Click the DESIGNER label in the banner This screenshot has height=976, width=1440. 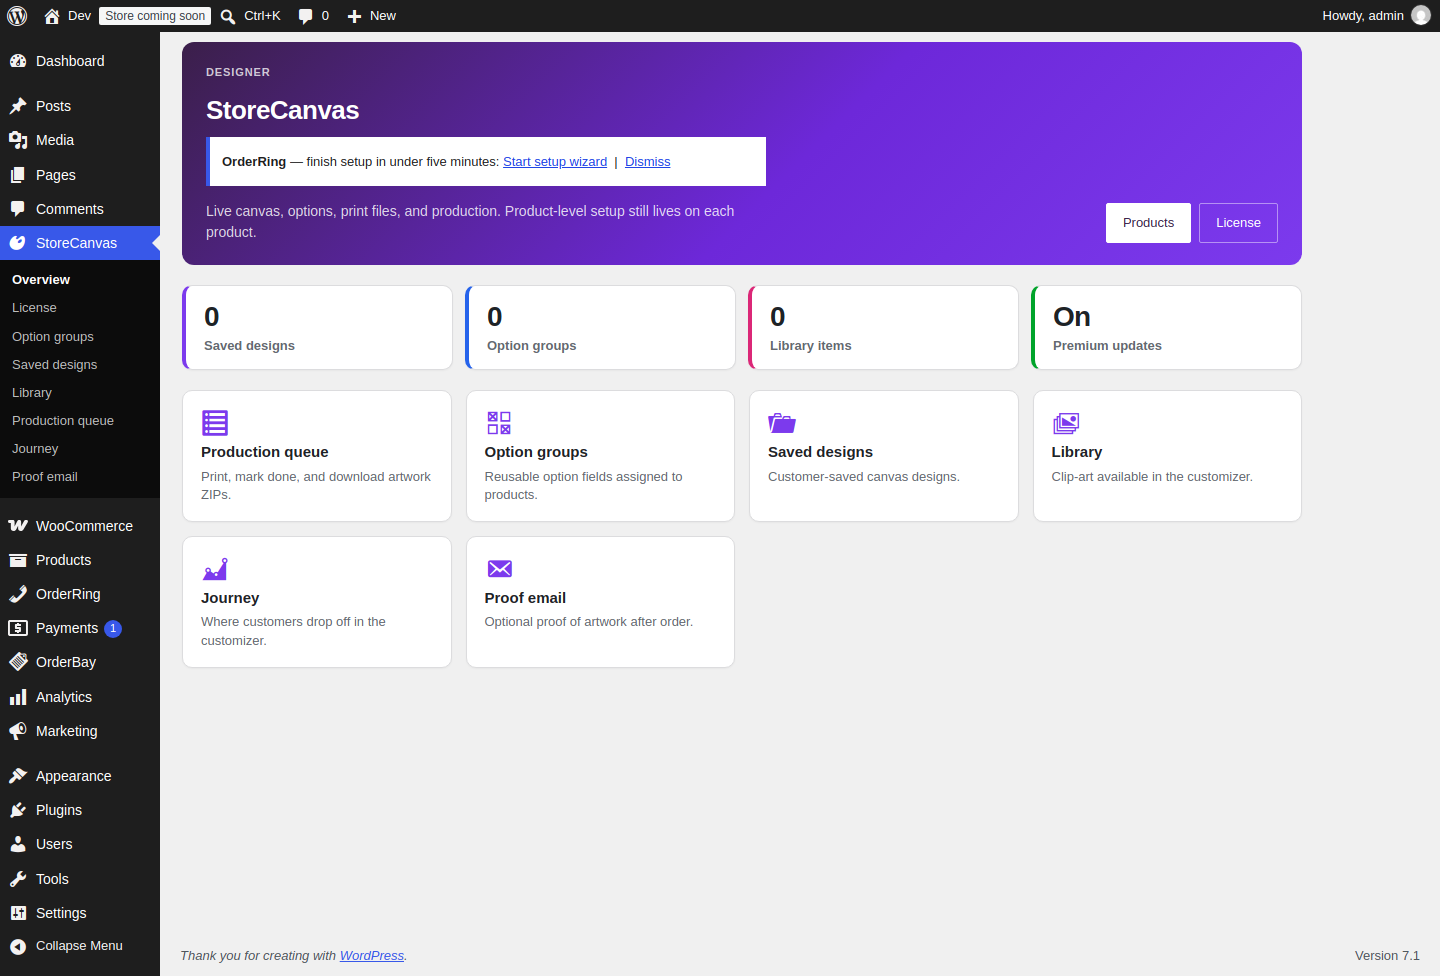point(238,72)
